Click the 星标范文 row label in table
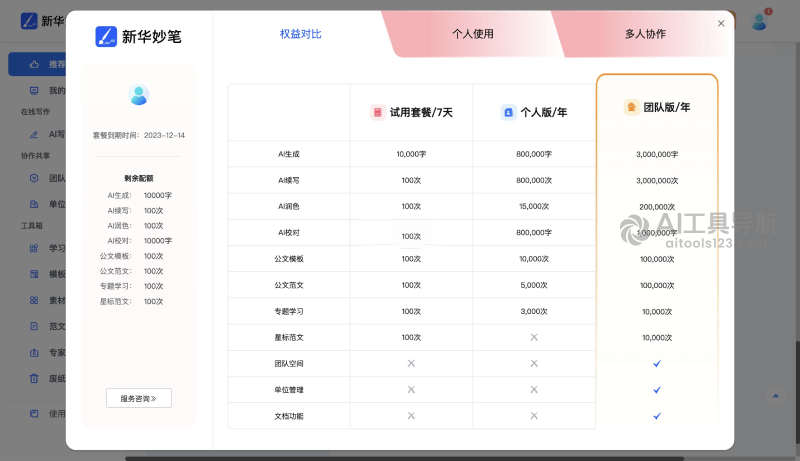The width and height of the screenshot is (800, 461). 289,338
